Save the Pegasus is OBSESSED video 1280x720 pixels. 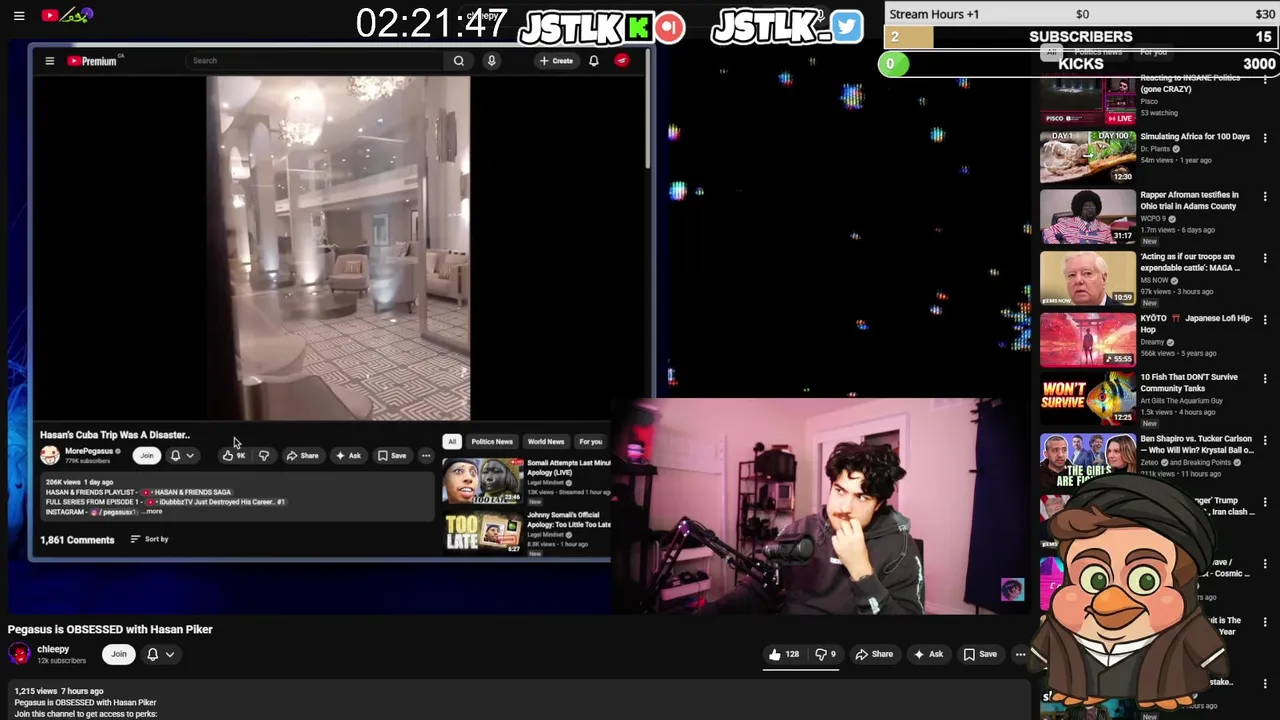[980, 654]
